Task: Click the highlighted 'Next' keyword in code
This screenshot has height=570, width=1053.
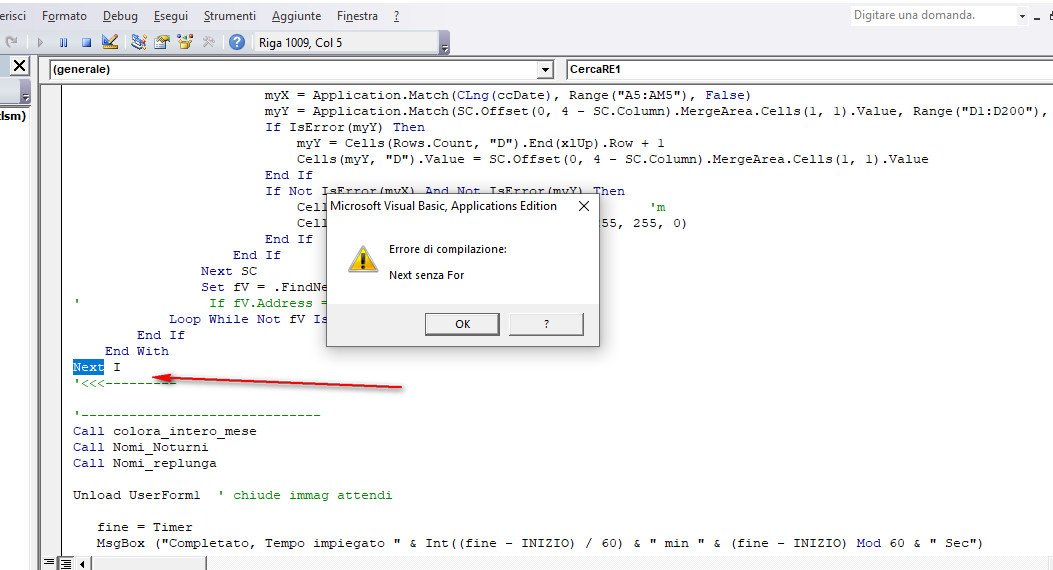Action: (x=89, y=367)
